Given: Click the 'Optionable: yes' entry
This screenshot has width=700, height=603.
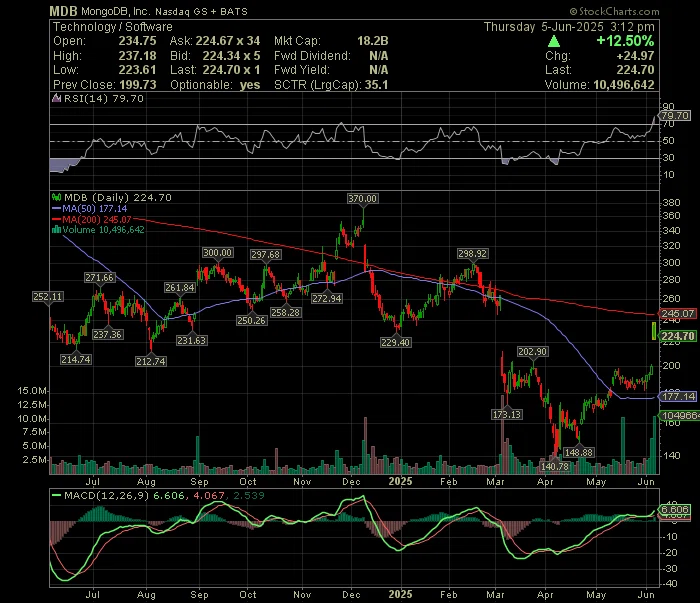Looking at the screenshot, I should tap(215, 85).
